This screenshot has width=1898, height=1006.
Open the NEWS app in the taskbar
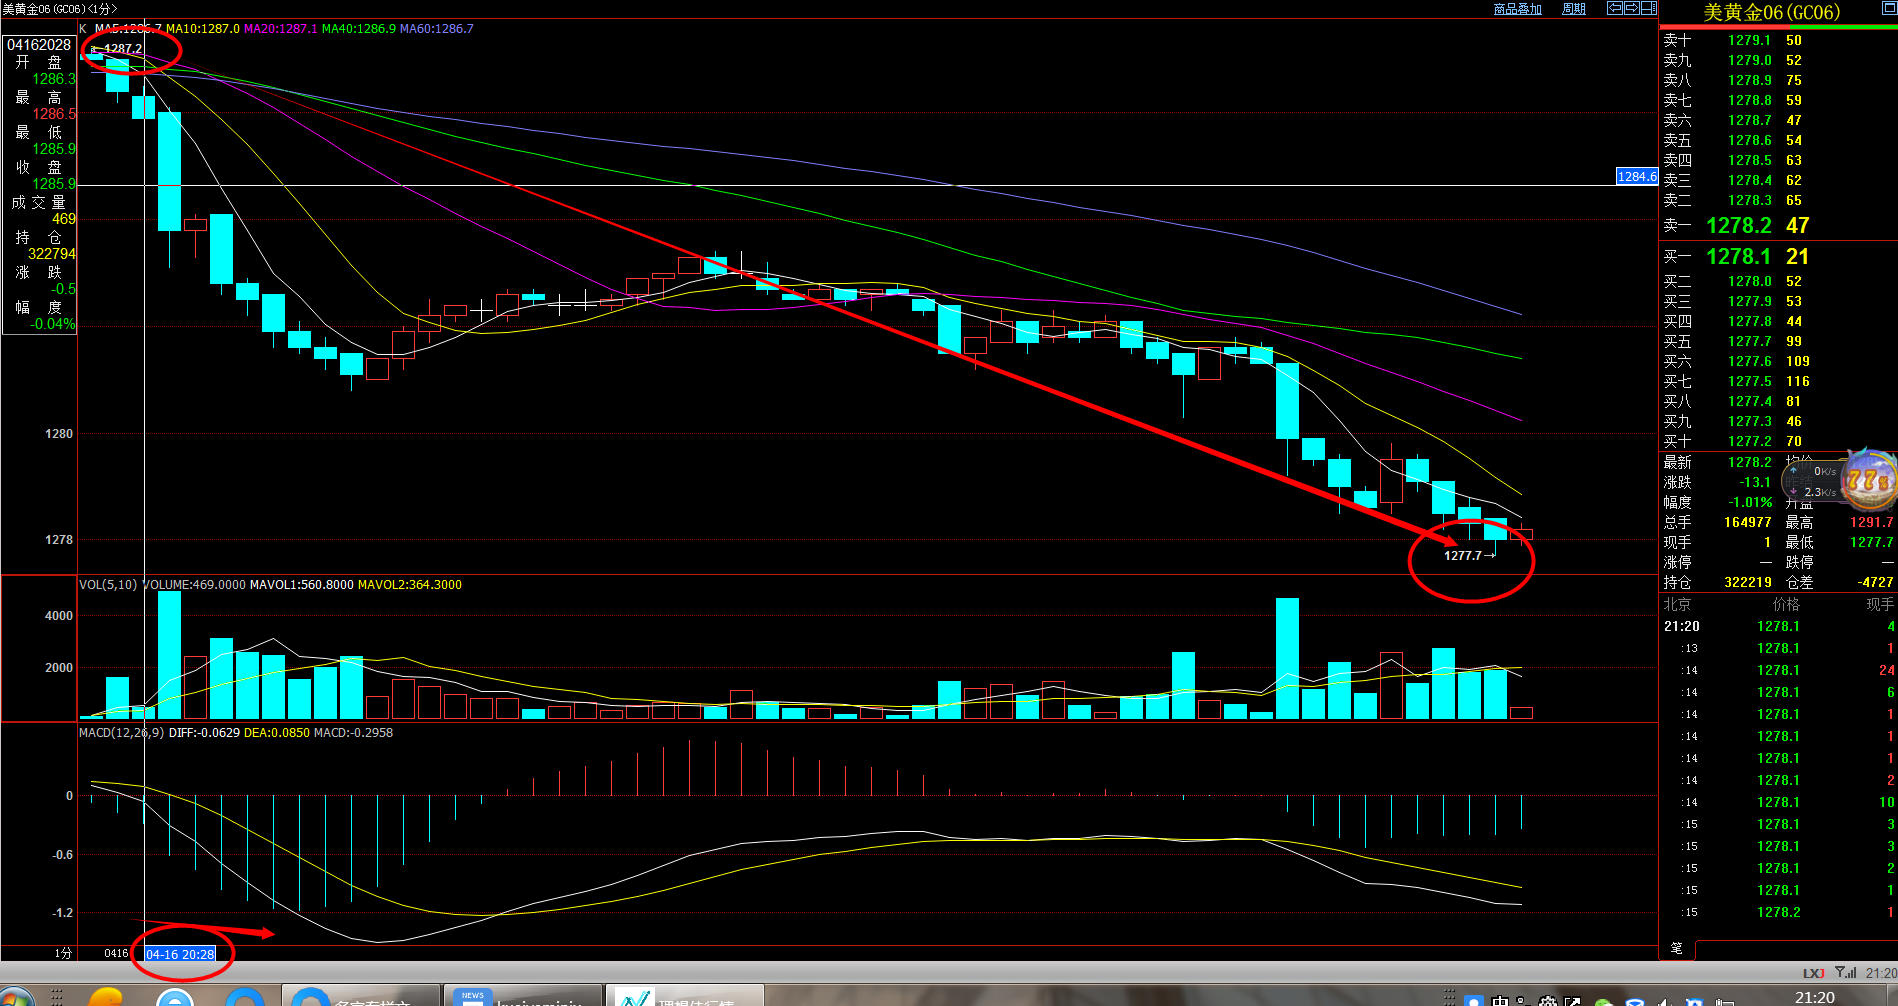tap(522, 996)
